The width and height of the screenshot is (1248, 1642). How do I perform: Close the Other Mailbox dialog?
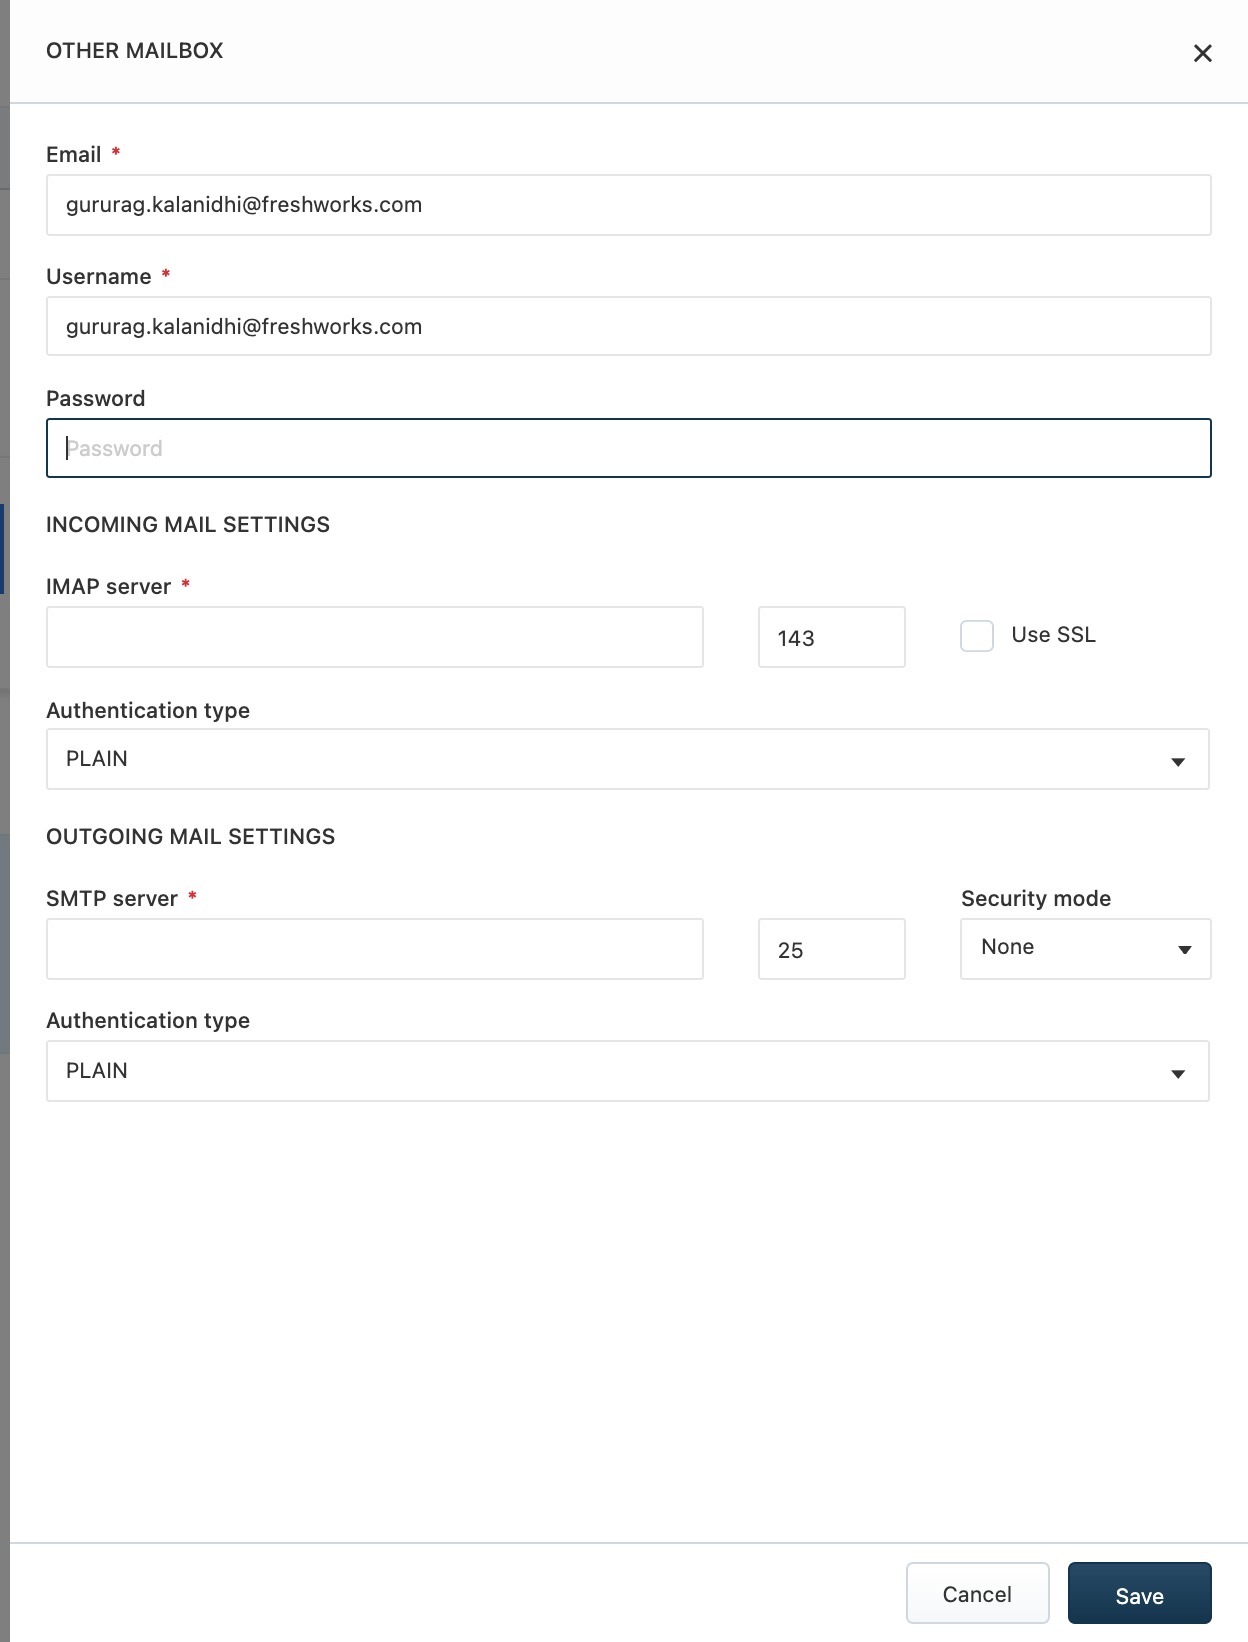coord(1202,53)
